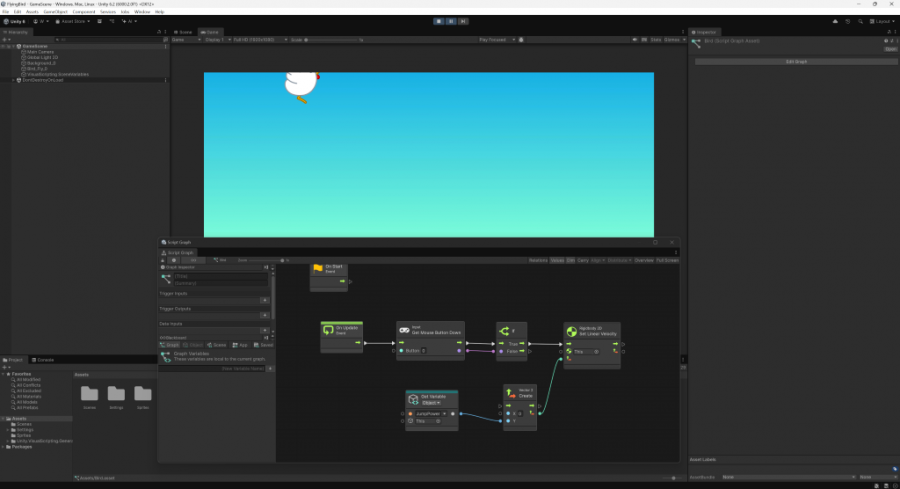Toggle the Values option in graph toolbar
Viewport: 900px width, 489px height.
(557, 260)
